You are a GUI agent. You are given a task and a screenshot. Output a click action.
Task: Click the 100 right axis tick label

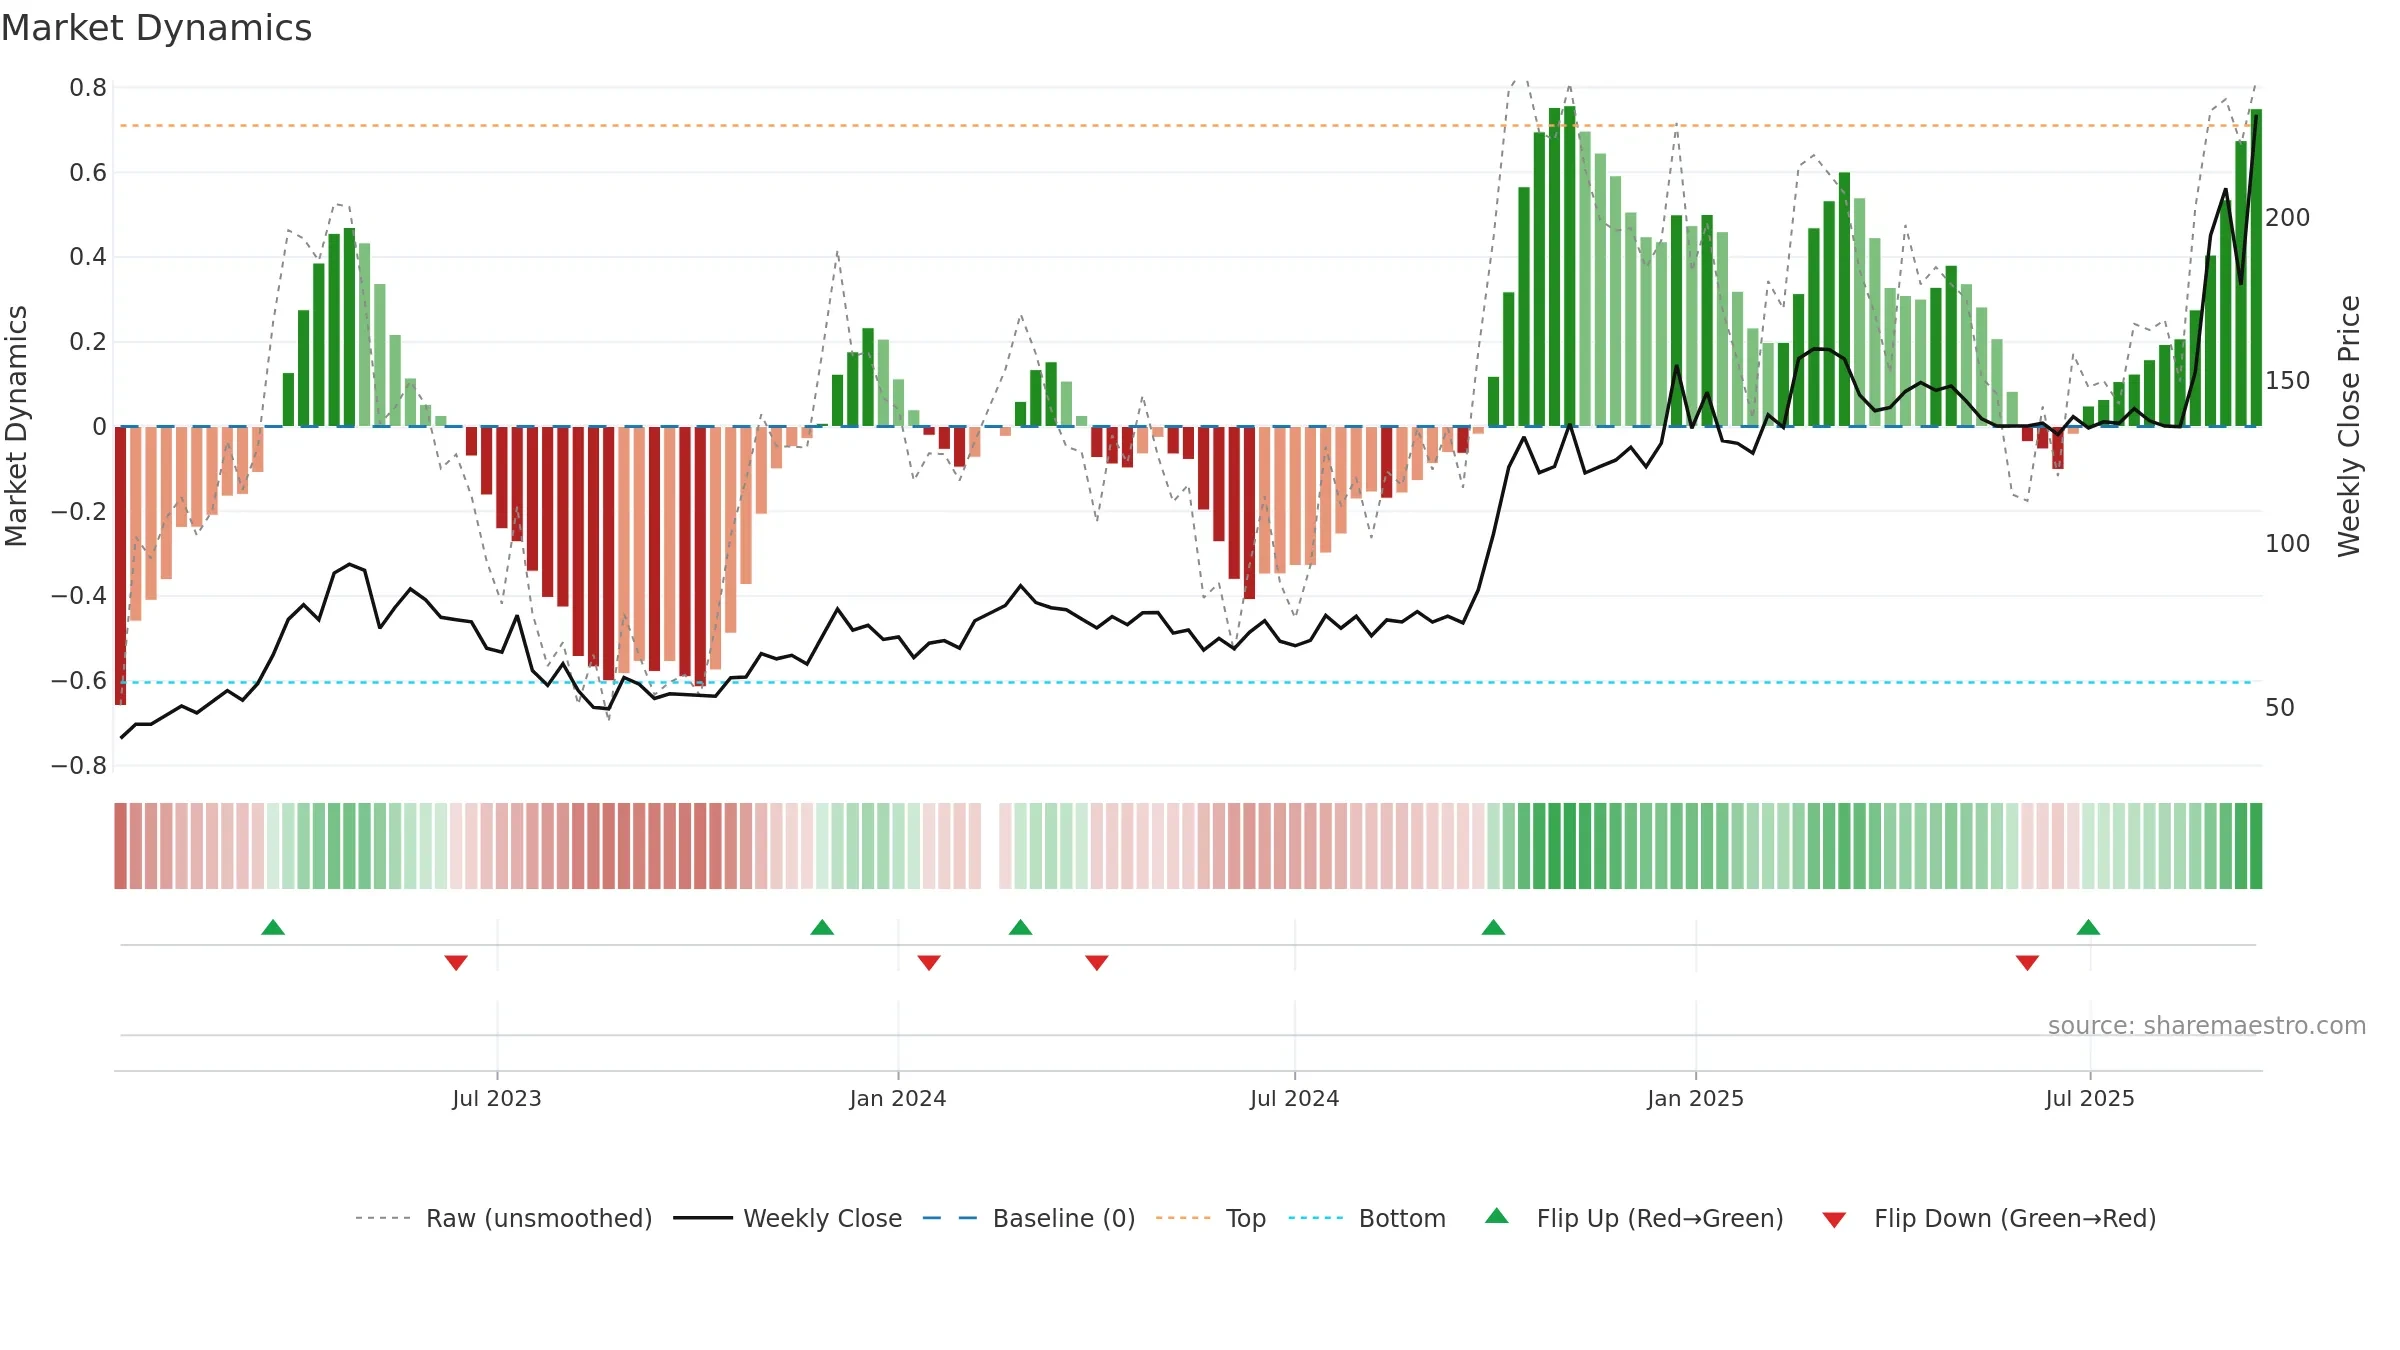[2288, 544]
